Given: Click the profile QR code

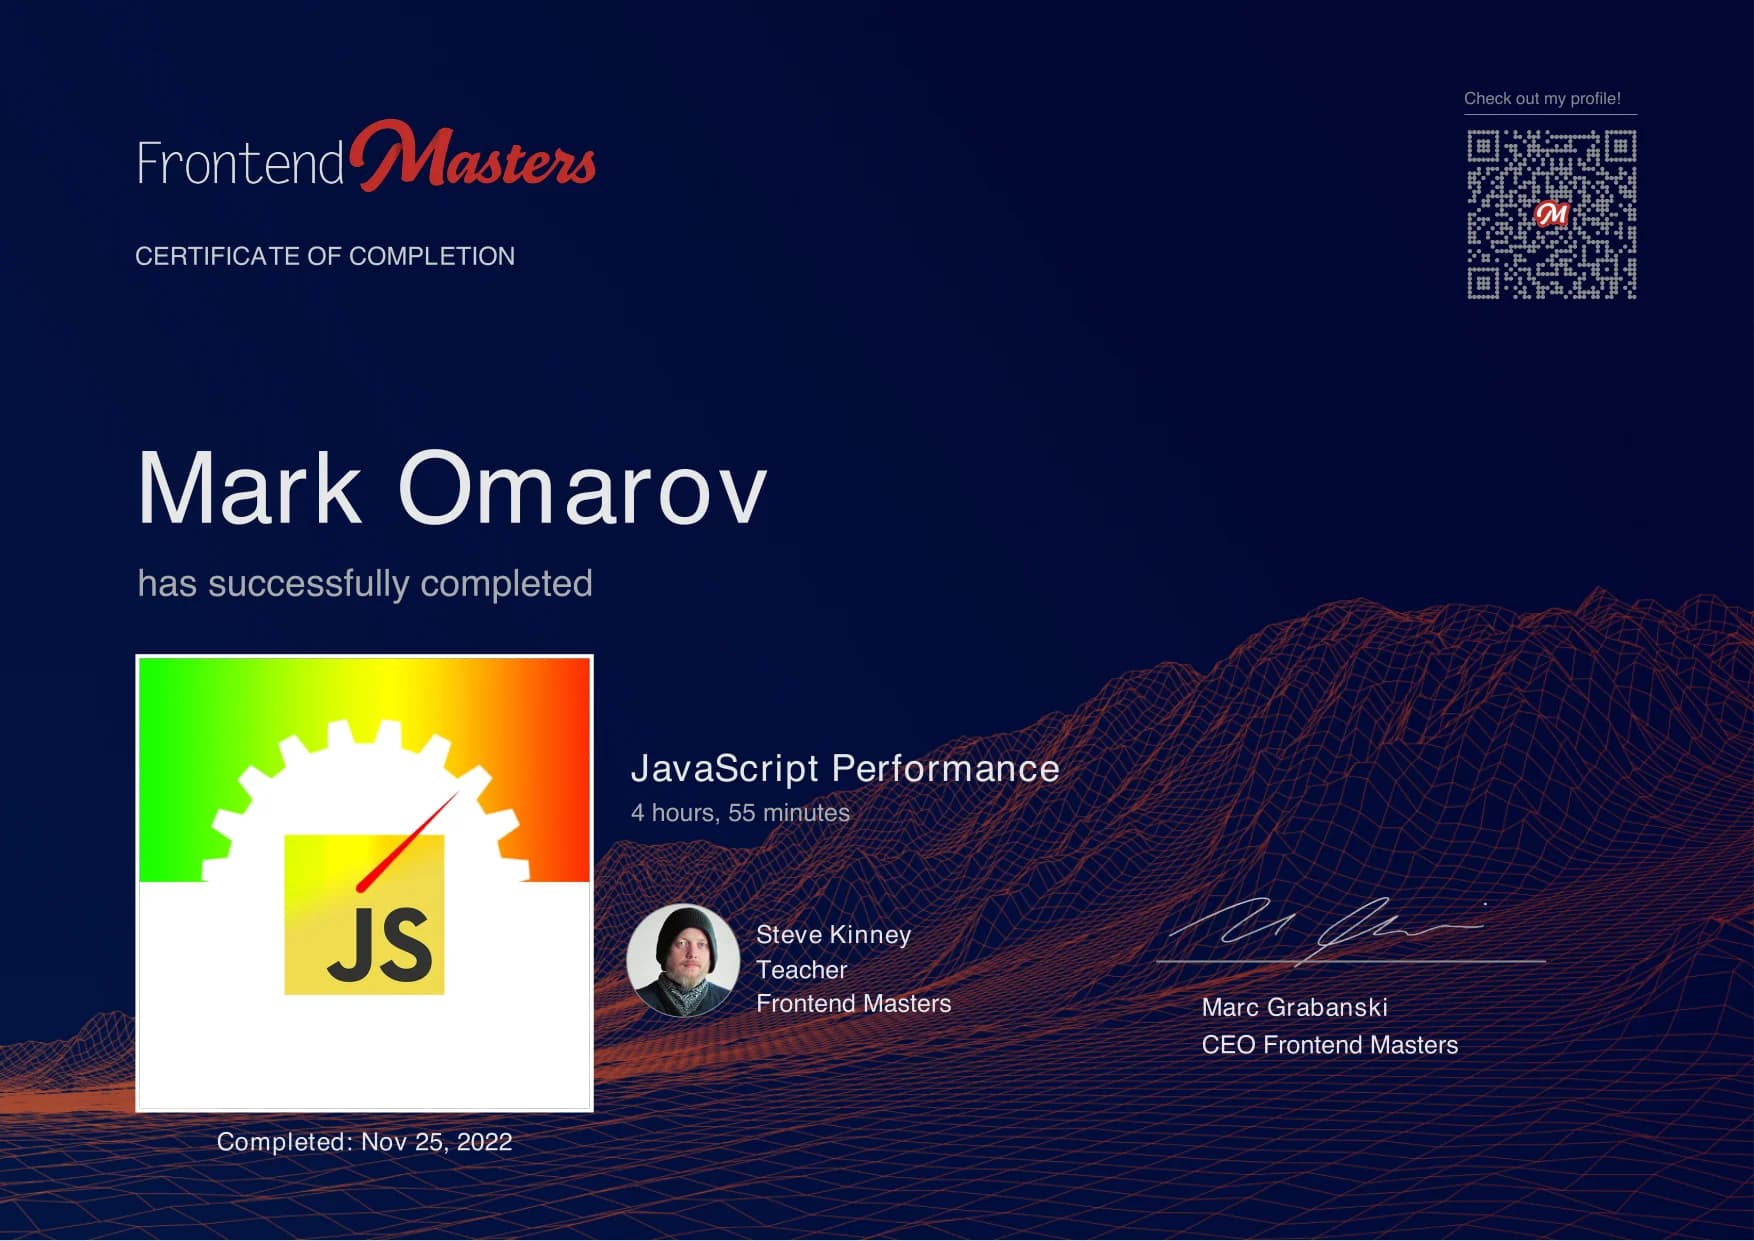Looking at the screenshot, I should coord(1551,214).
